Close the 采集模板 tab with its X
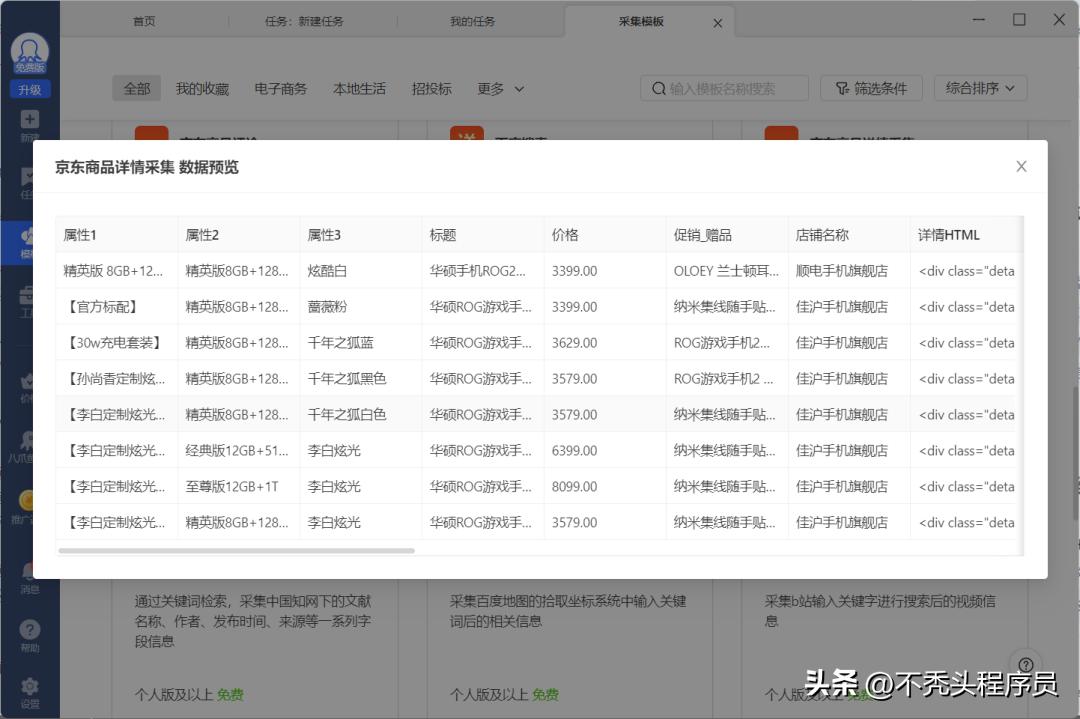This screenshot has height=719, width=1080. click(717, 23)
